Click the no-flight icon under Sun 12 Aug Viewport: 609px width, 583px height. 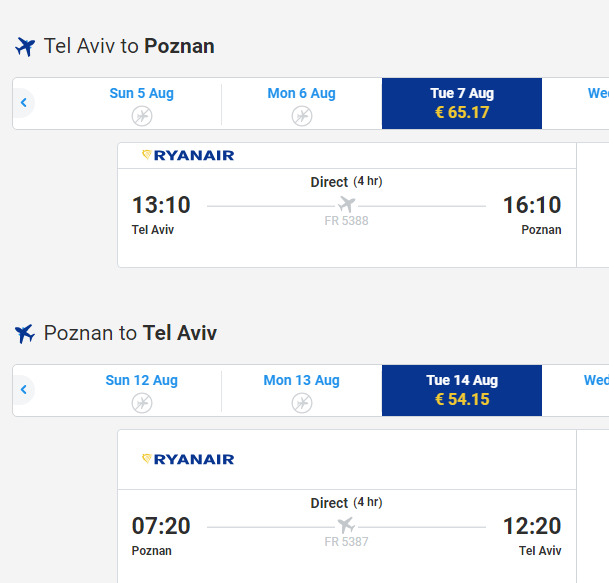pyautogui.click(x=142, y=403)
